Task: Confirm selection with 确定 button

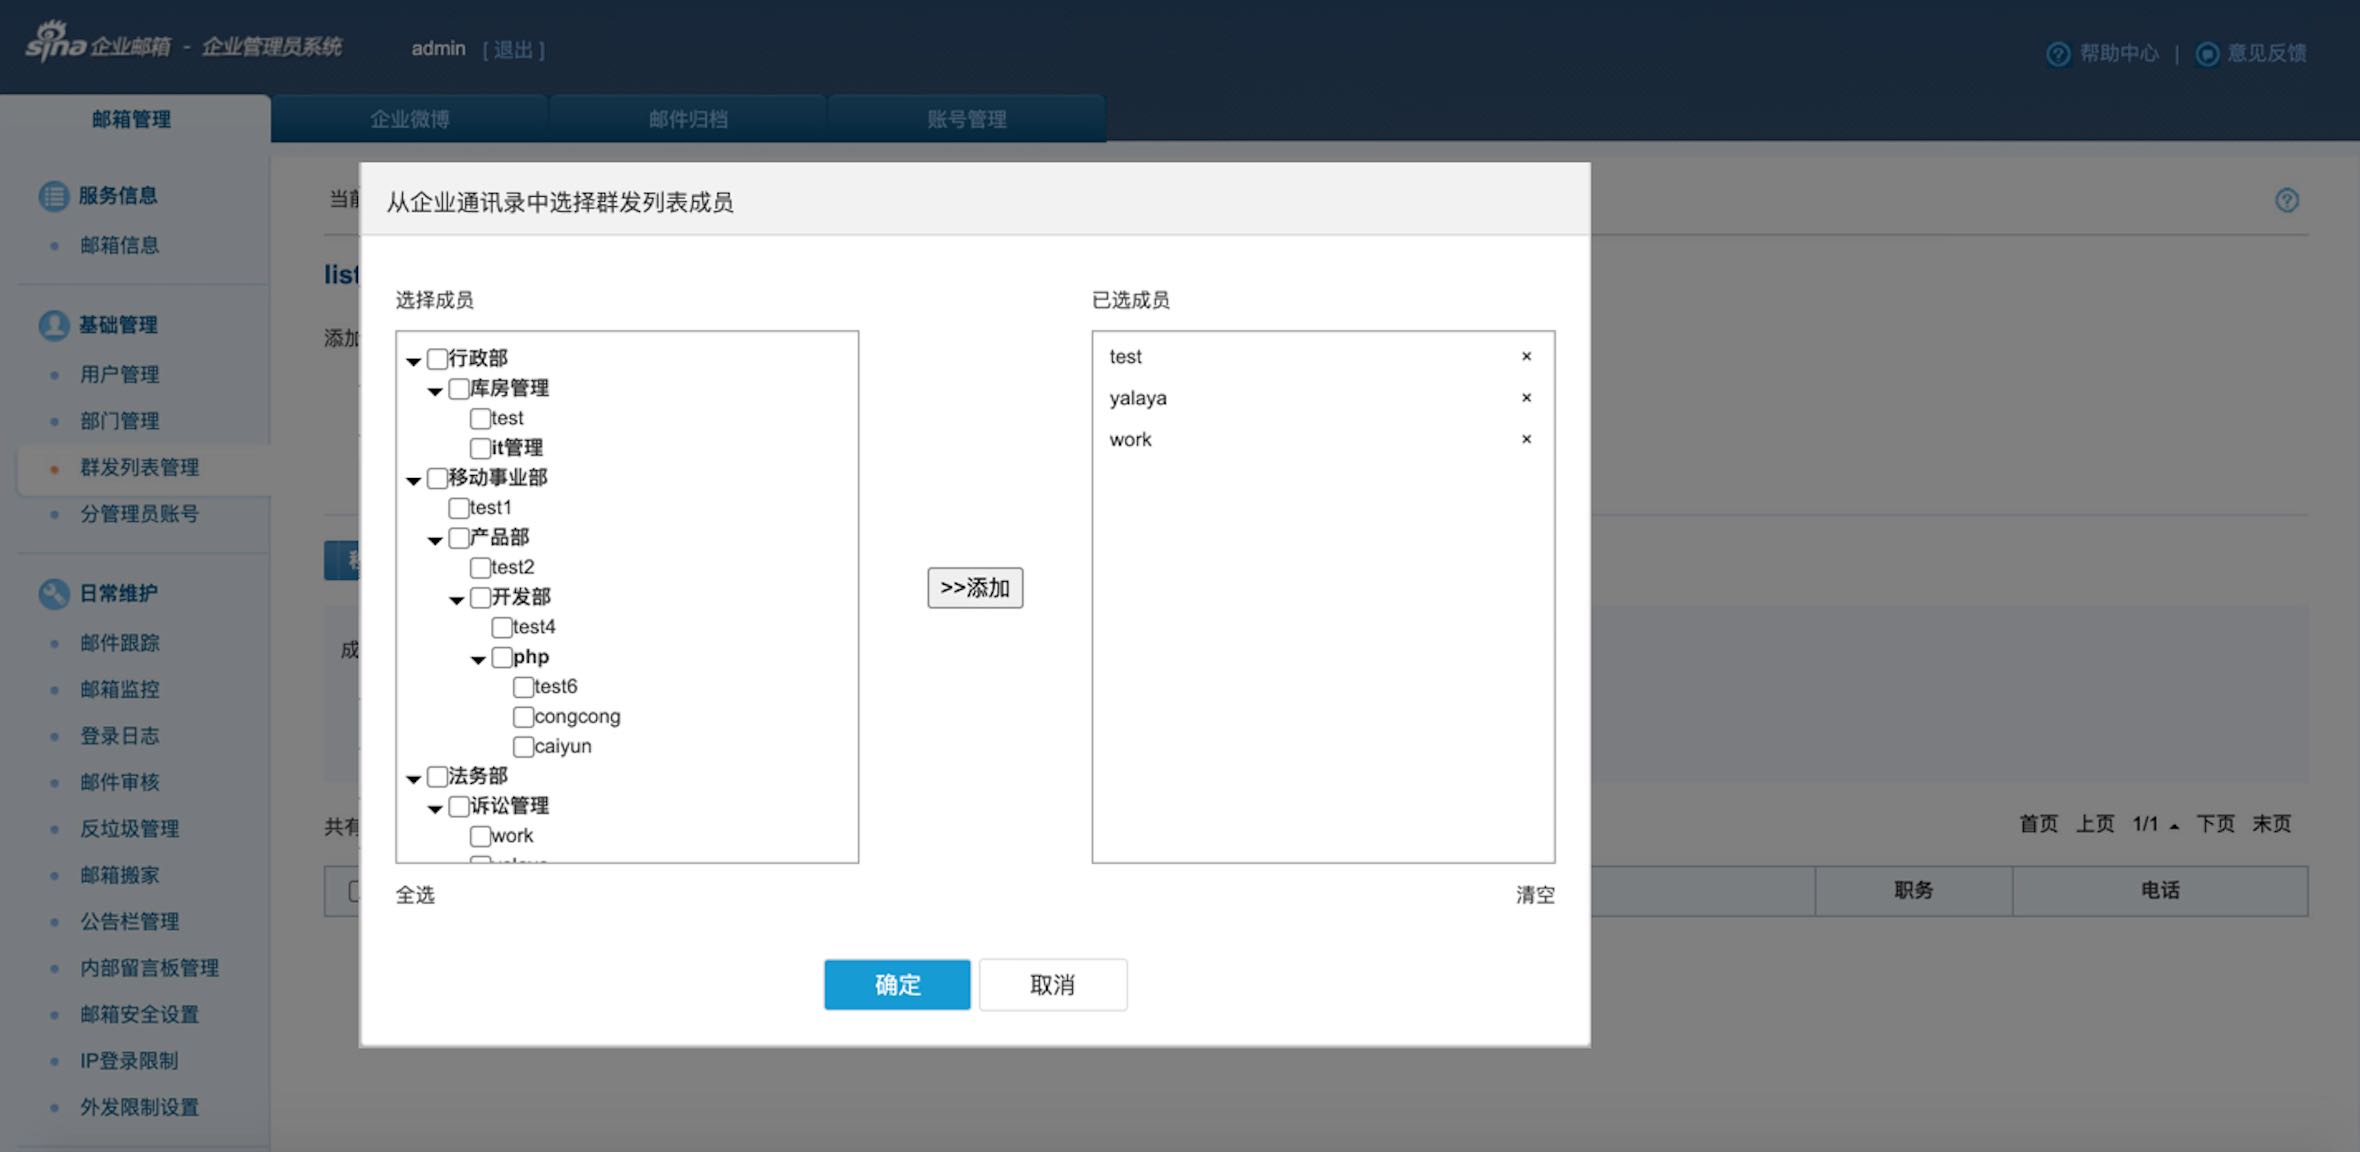Action: 896,985
